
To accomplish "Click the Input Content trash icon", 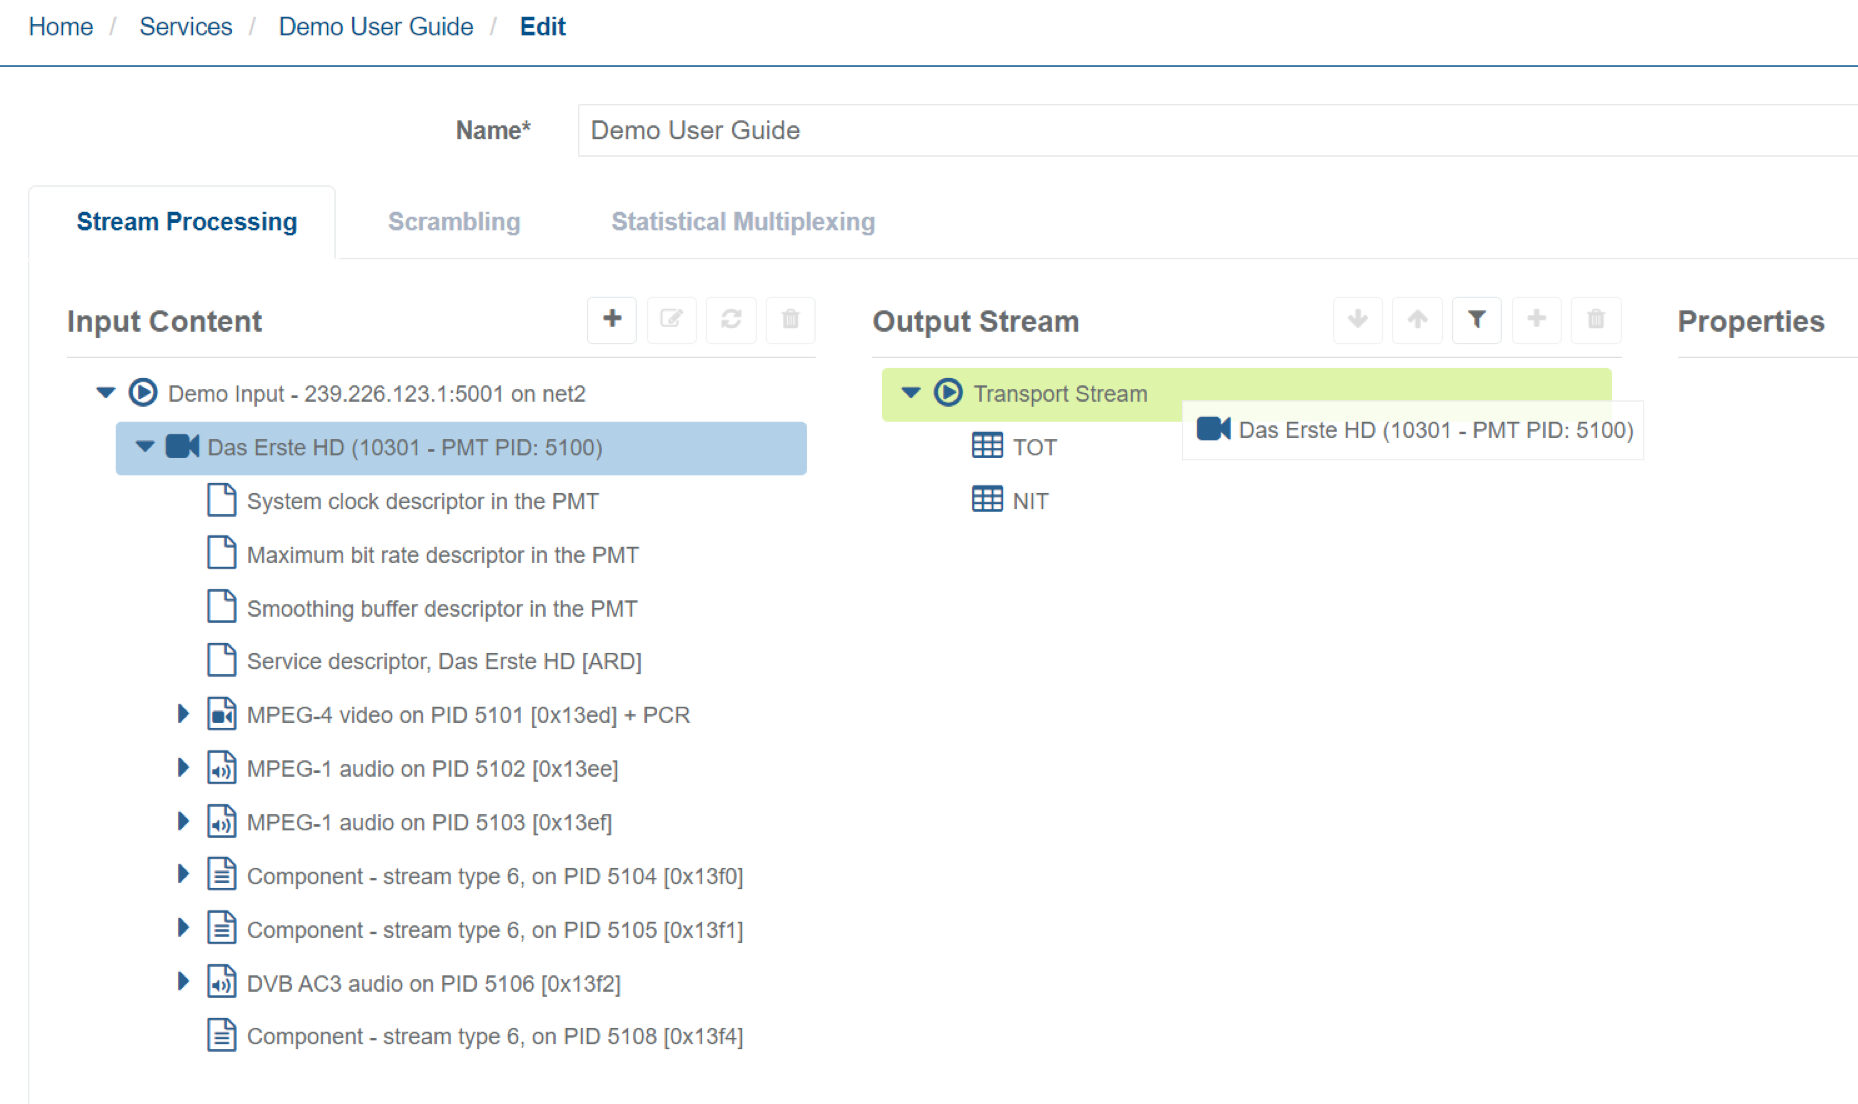I will click(790, 320).
